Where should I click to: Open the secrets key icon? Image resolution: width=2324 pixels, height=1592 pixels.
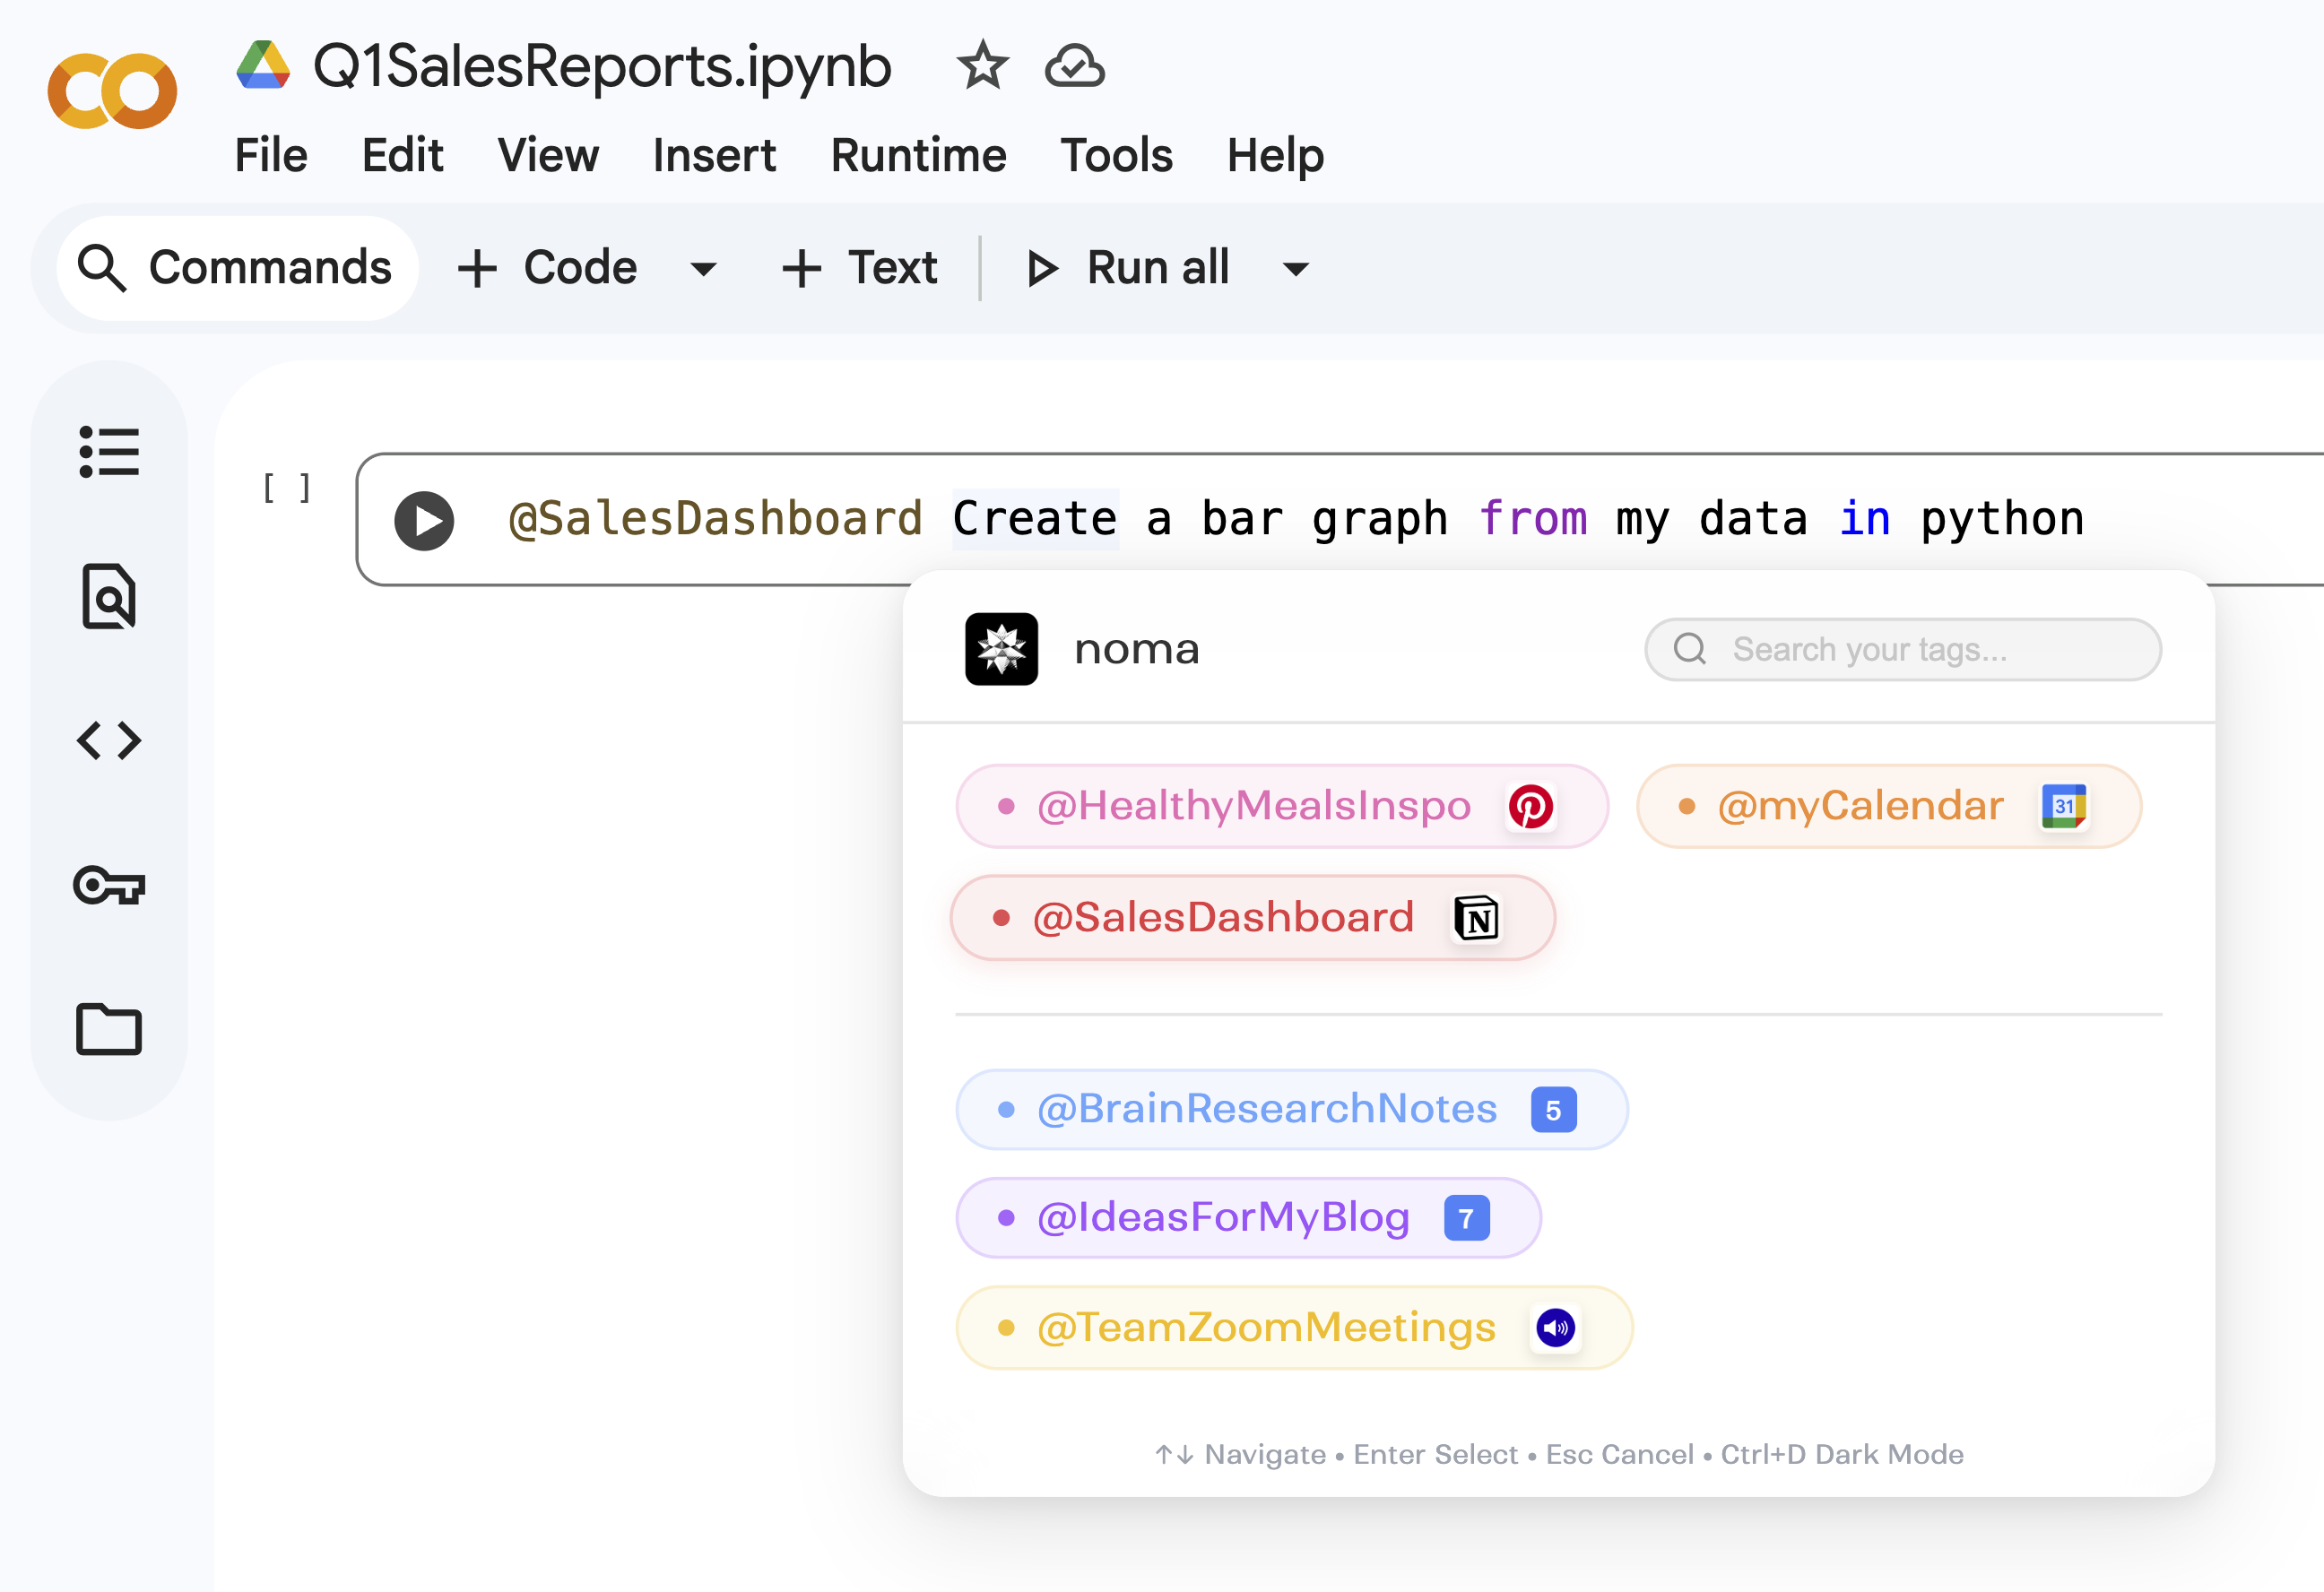[109, 885]
